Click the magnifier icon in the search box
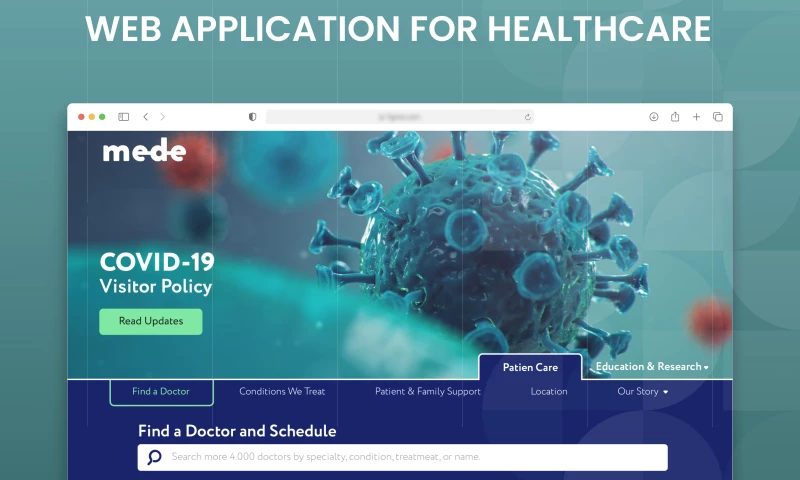This screenshot has width=800, height=480. click(x=154, y=457)
